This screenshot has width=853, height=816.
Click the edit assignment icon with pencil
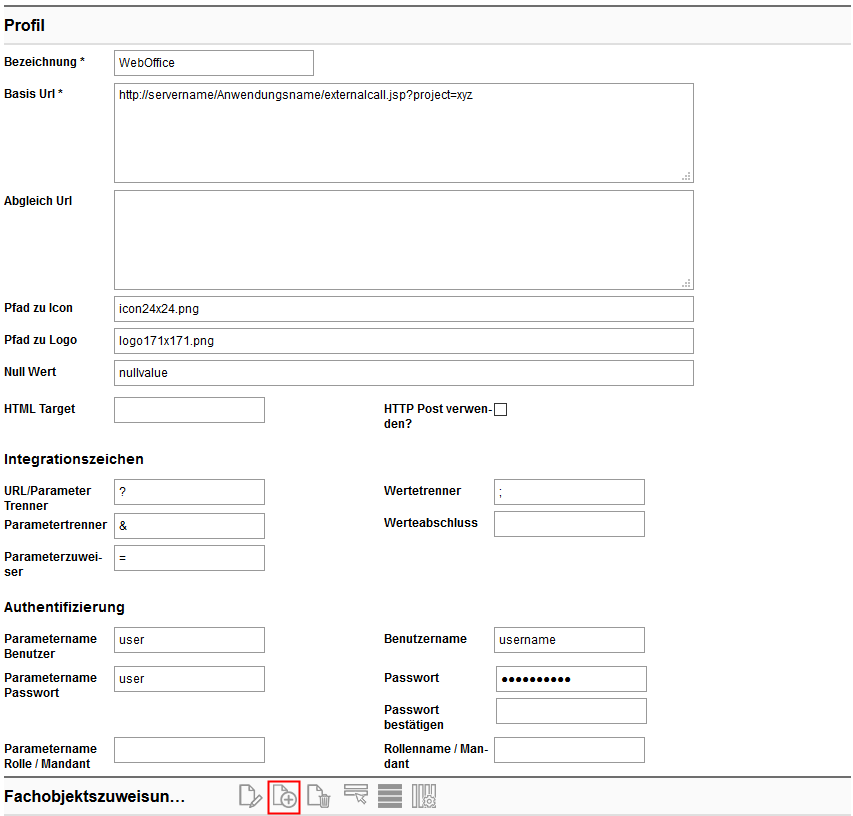(x=250, y=796)
